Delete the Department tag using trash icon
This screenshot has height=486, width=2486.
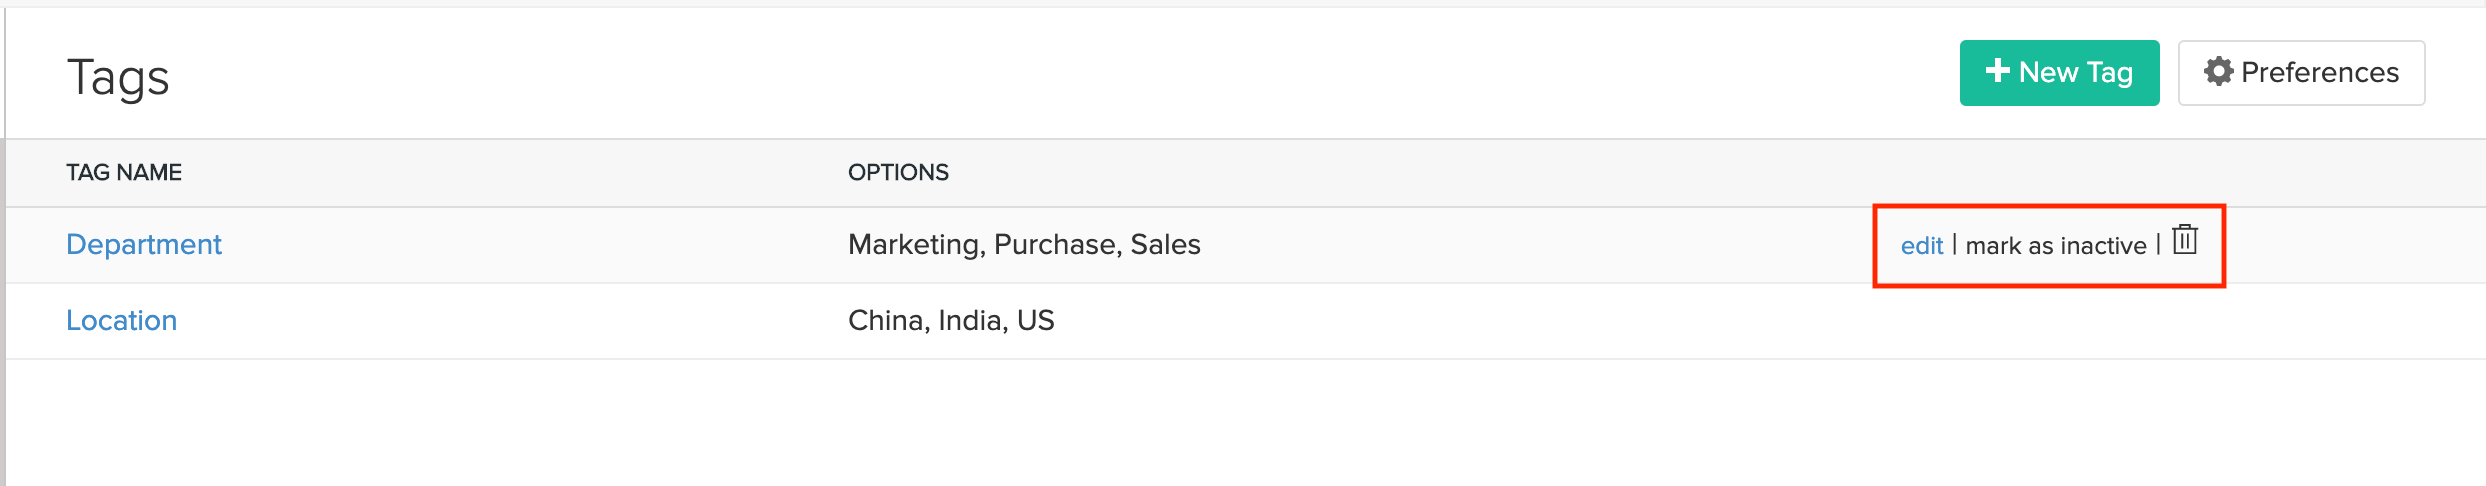(2185, 241)
